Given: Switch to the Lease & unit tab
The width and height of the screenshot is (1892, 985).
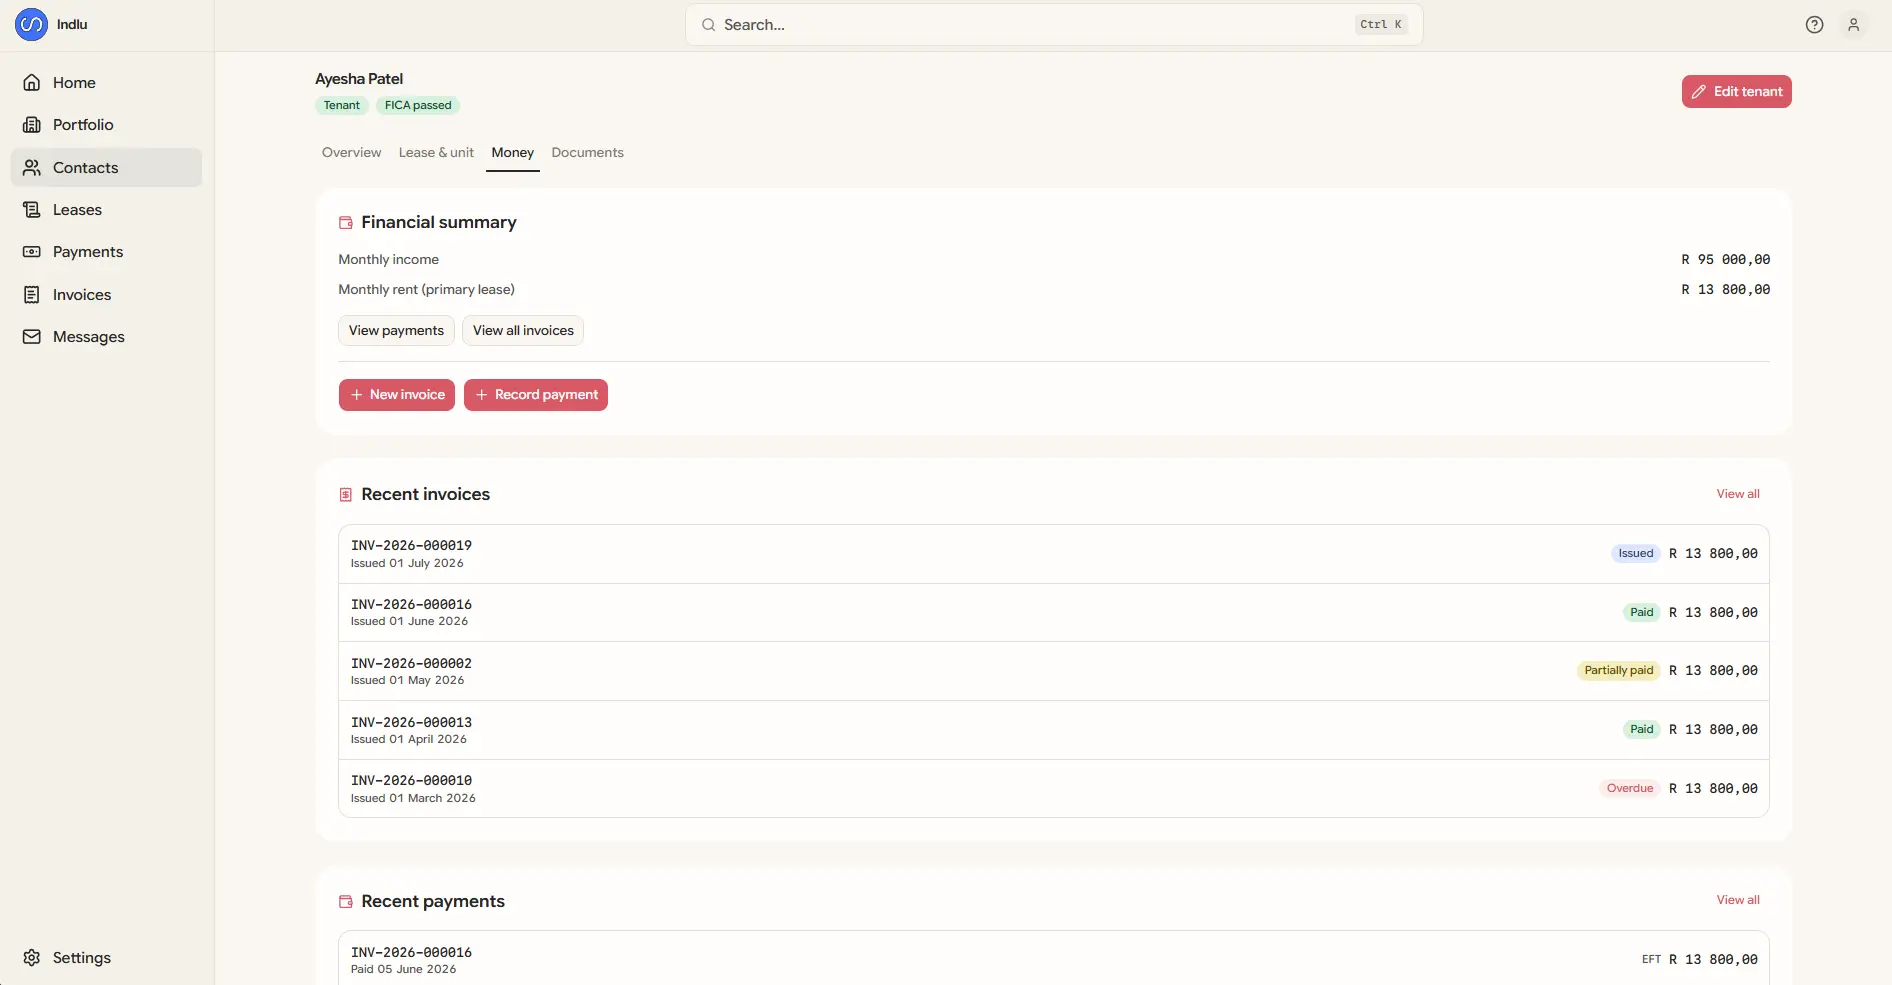Looking at the screenshot, I should [x=436, y=153].
